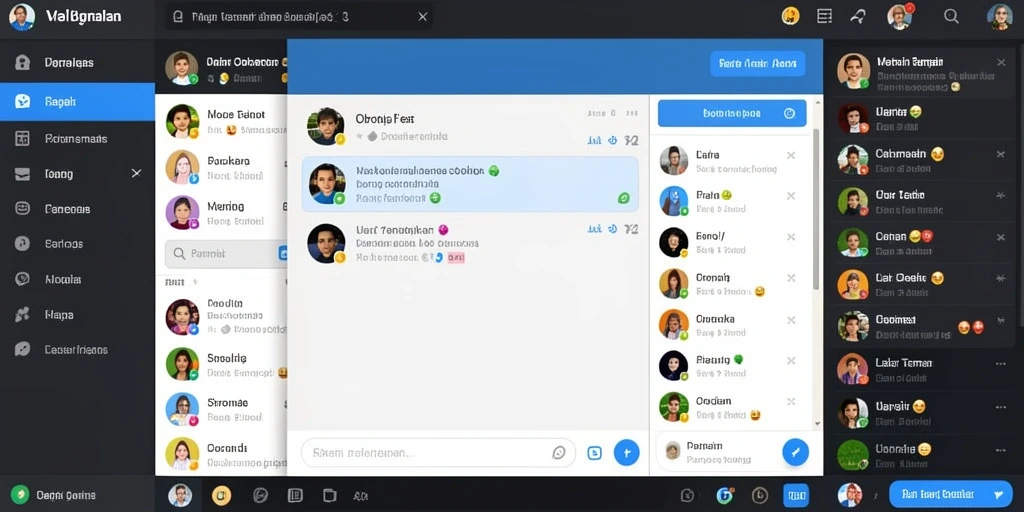1024x512 pixels.
Task: Remove Oroaaka with its X
Action: (791, 320)
